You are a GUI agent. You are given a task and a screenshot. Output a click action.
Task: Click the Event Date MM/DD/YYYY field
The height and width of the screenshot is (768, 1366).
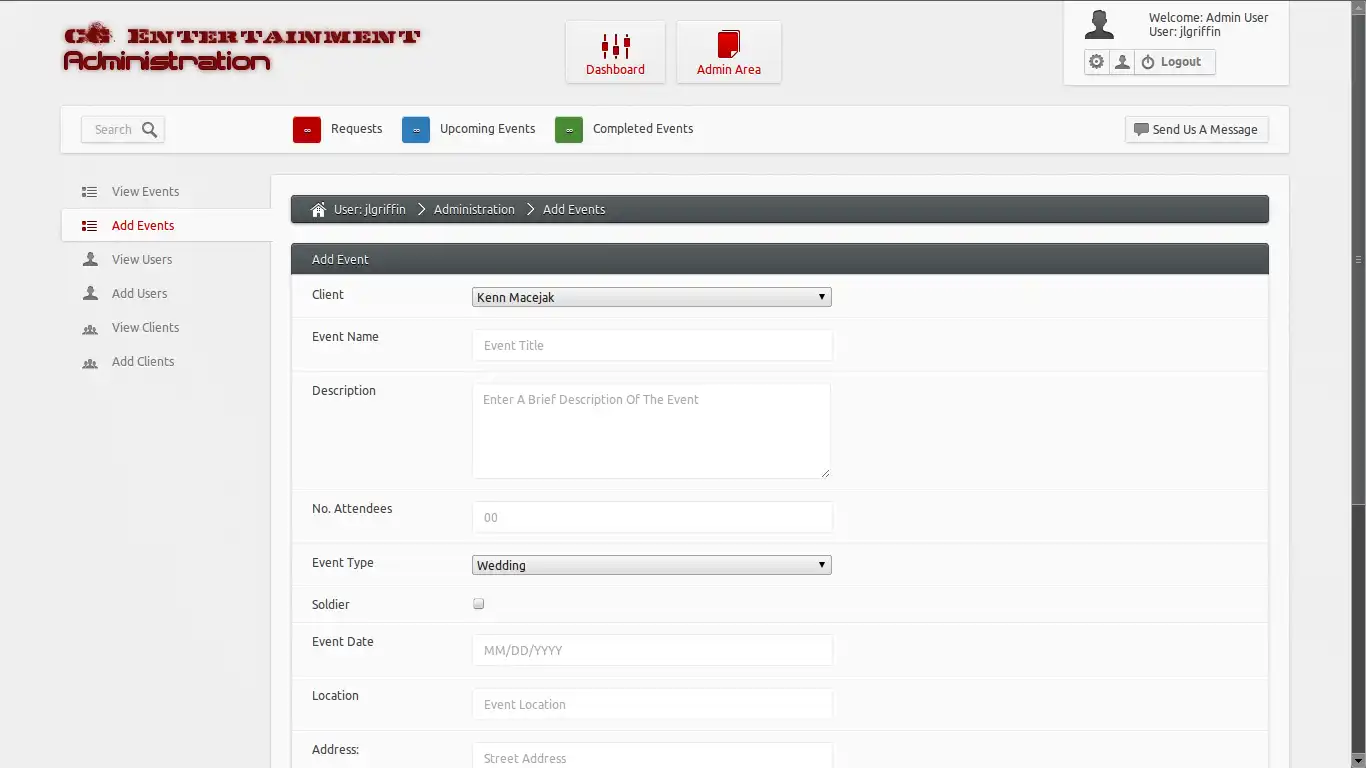click(x=652, y=650)
